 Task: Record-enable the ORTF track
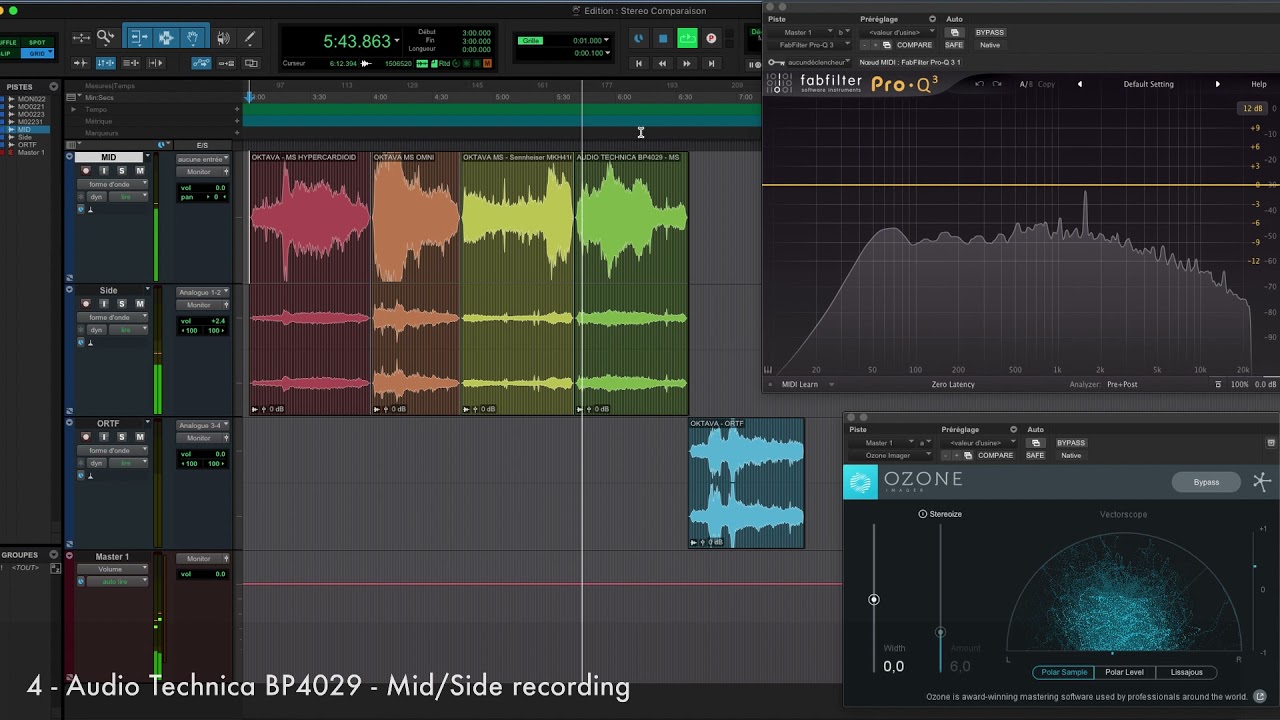pyautogui.click(x=86, y=437)
